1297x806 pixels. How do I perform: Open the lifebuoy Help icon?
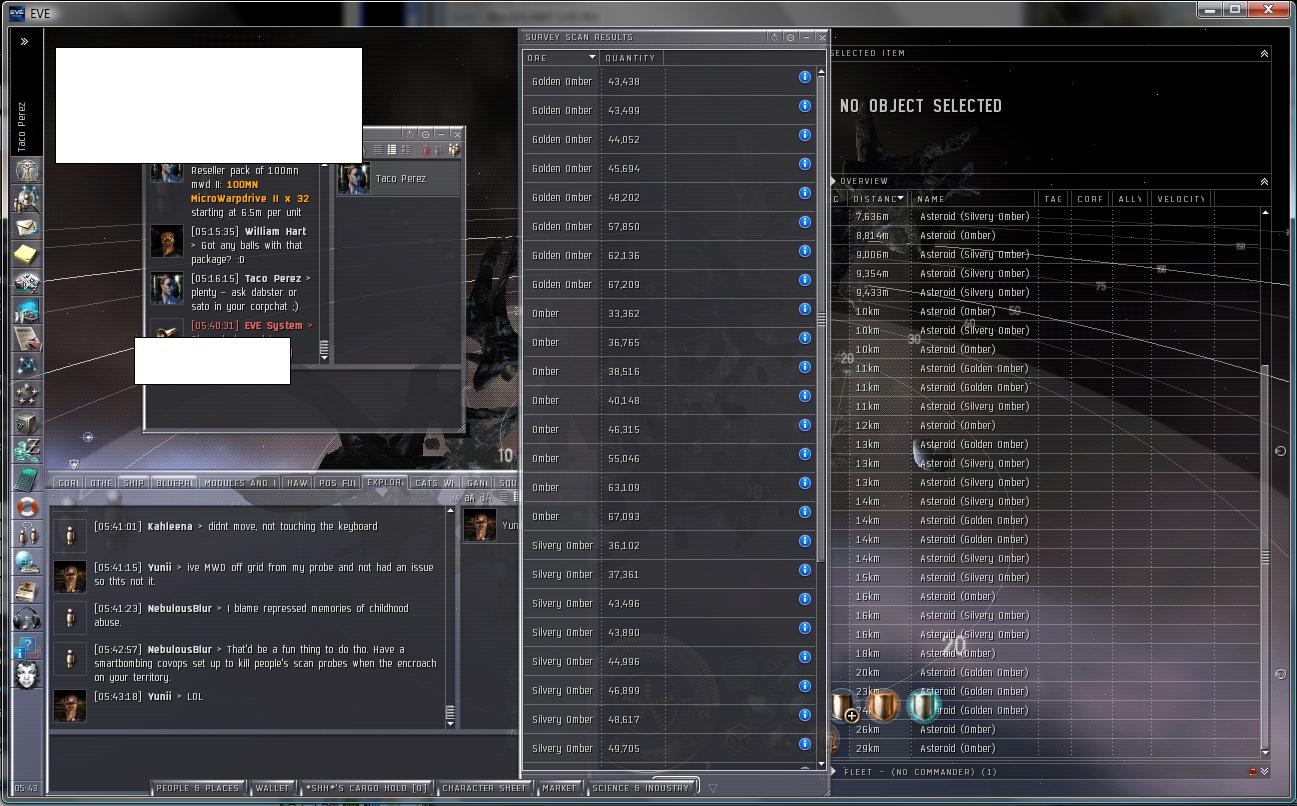26,507
